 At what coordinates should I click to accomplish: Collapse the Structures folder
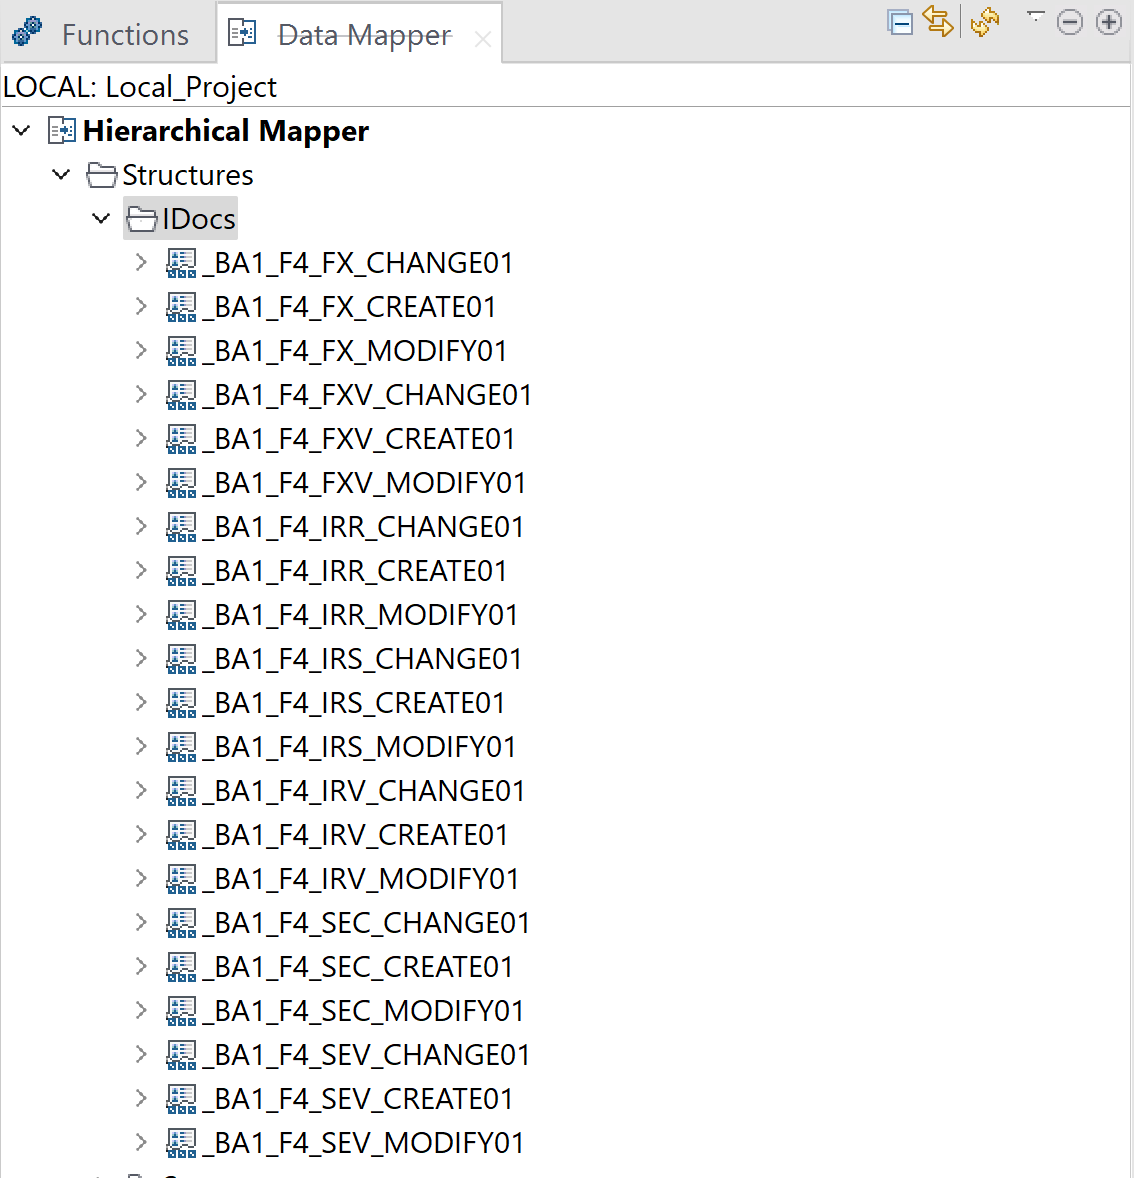point(60,174)
